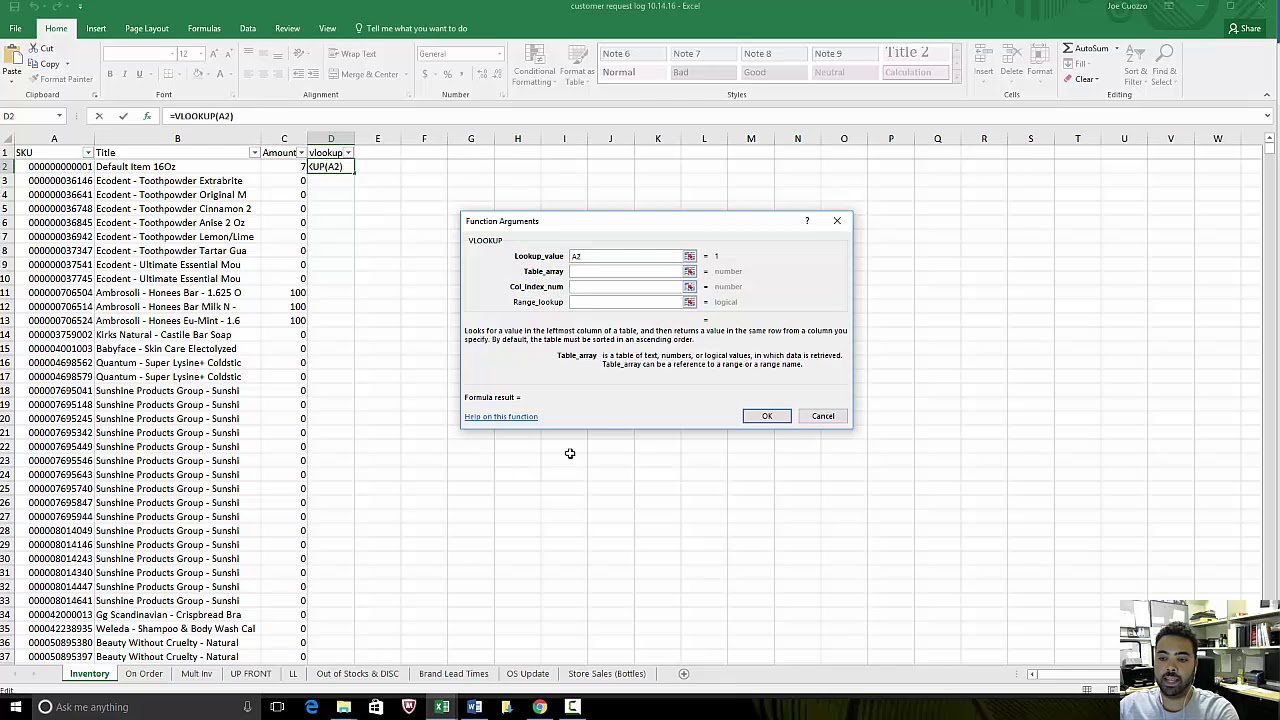
Task: Click the Share button
Action: (x=1247, y=28)
